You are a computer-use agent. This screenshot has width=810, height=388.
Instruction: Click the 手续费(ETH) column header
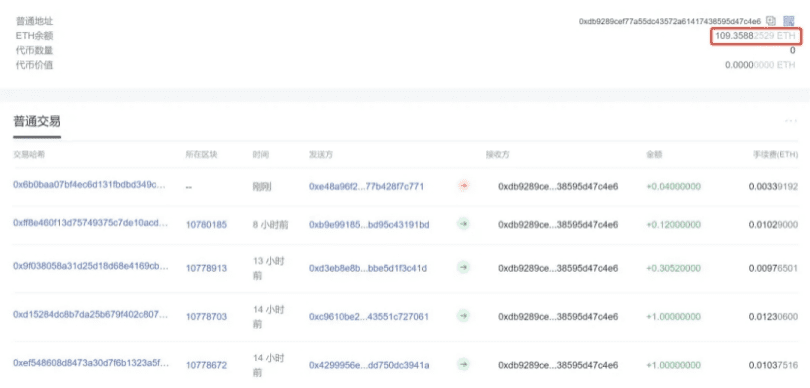point(775,154)
